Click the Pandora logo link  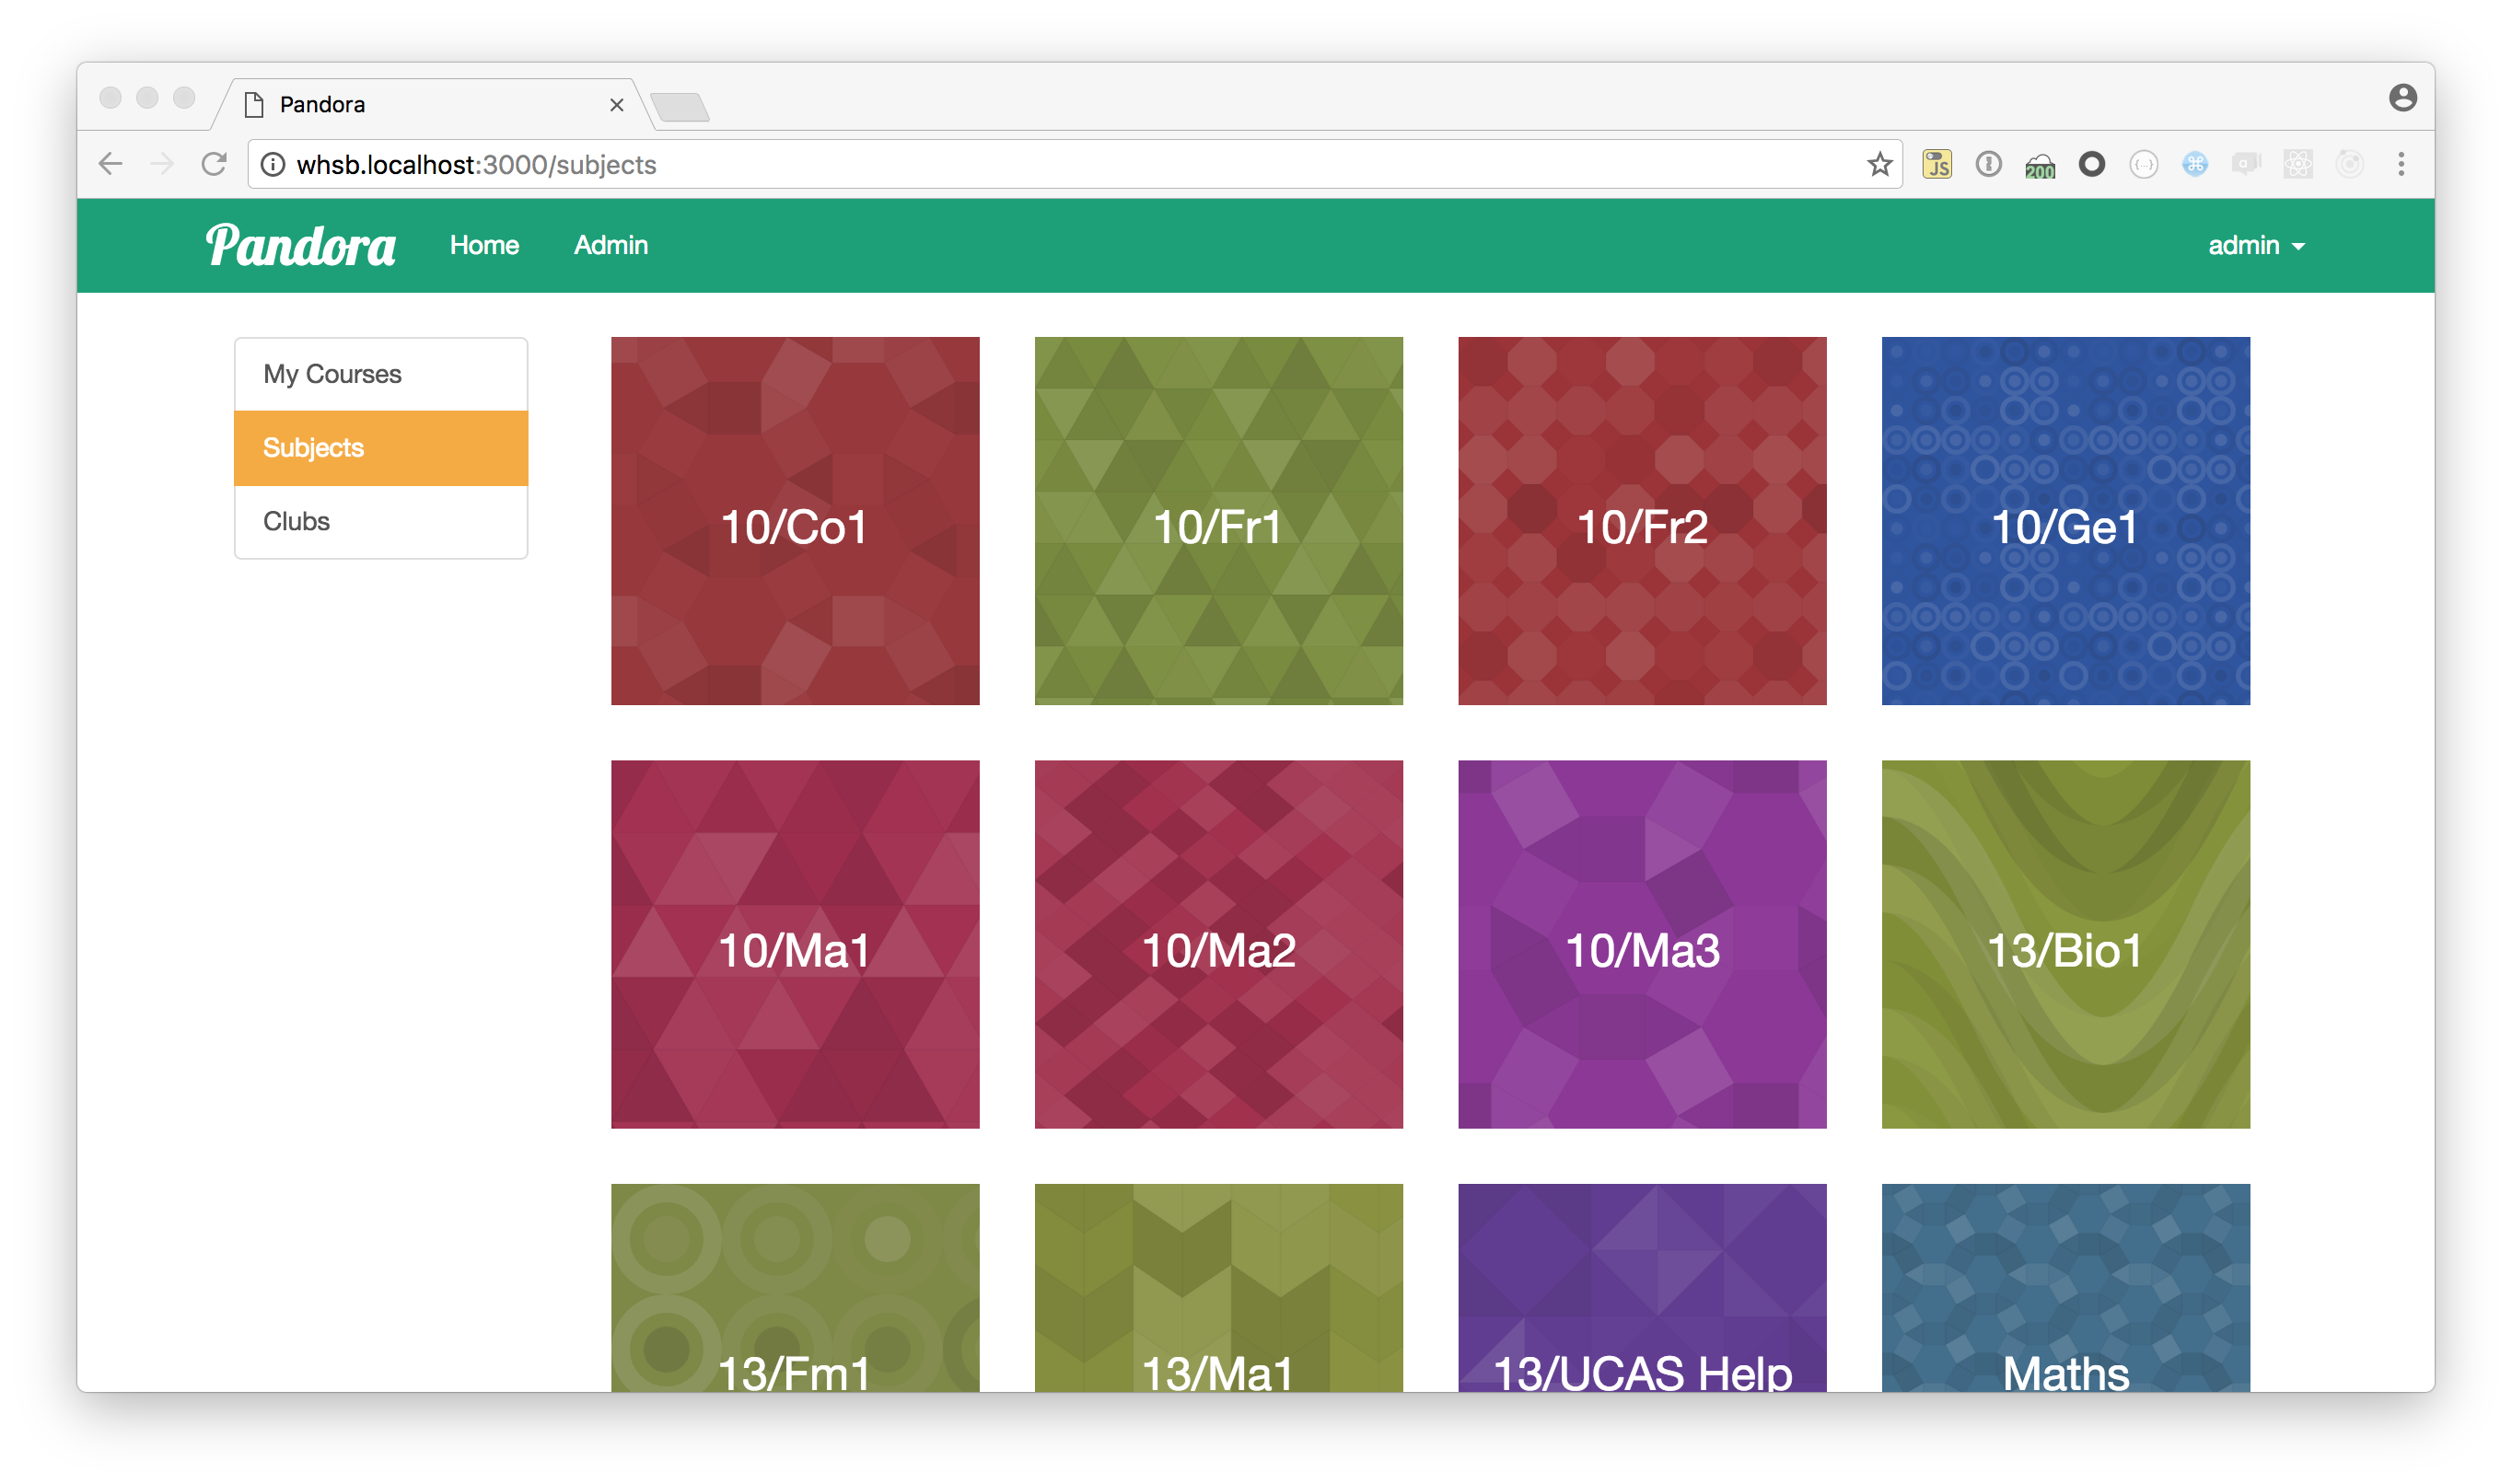point(300,246)
